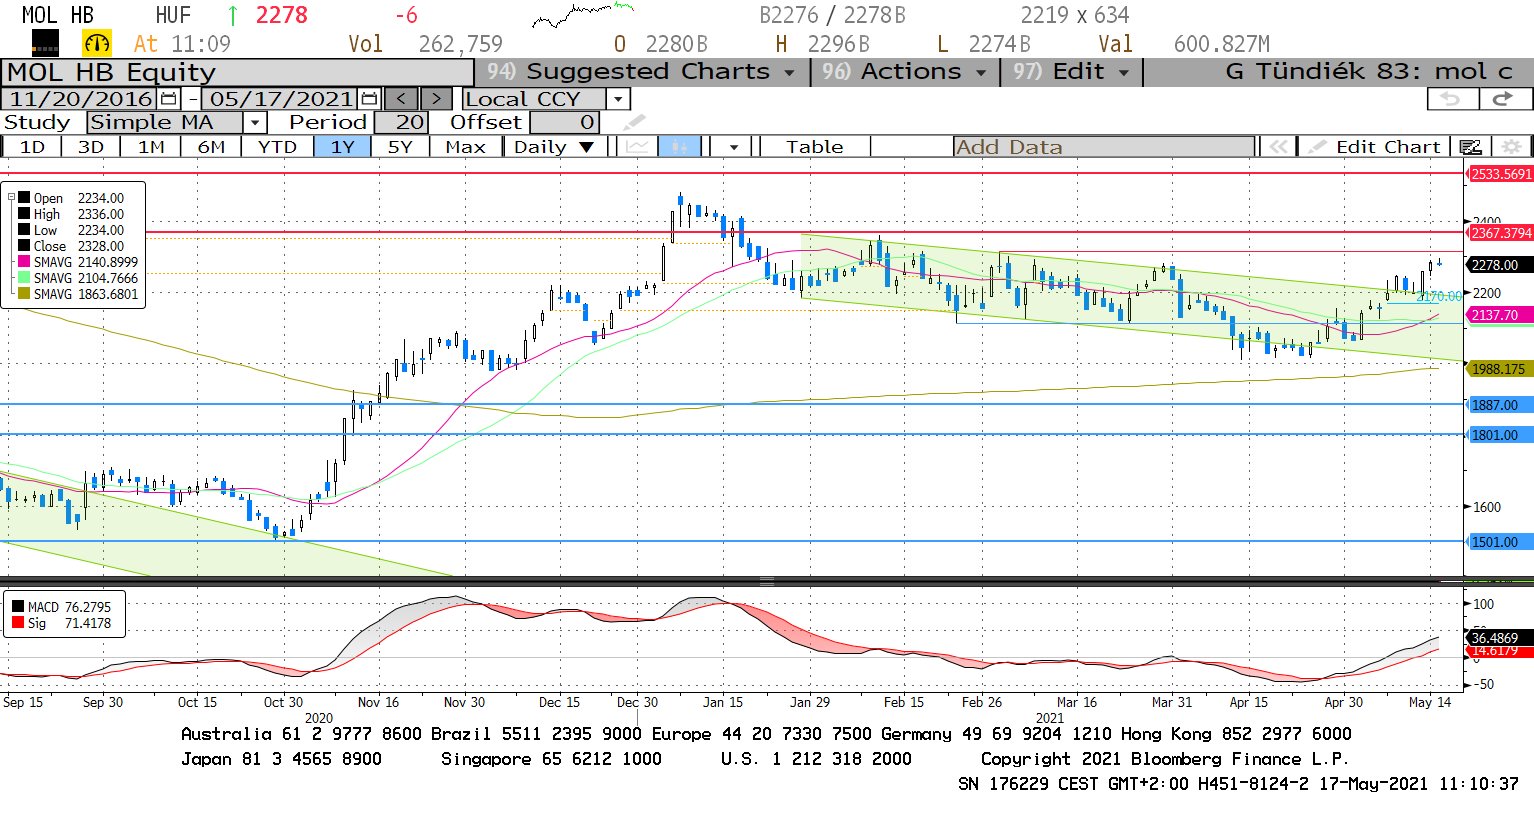Click the Edit Chart button
The height and width of the screenshot is (813, 1534).
tap(1376, 147)
